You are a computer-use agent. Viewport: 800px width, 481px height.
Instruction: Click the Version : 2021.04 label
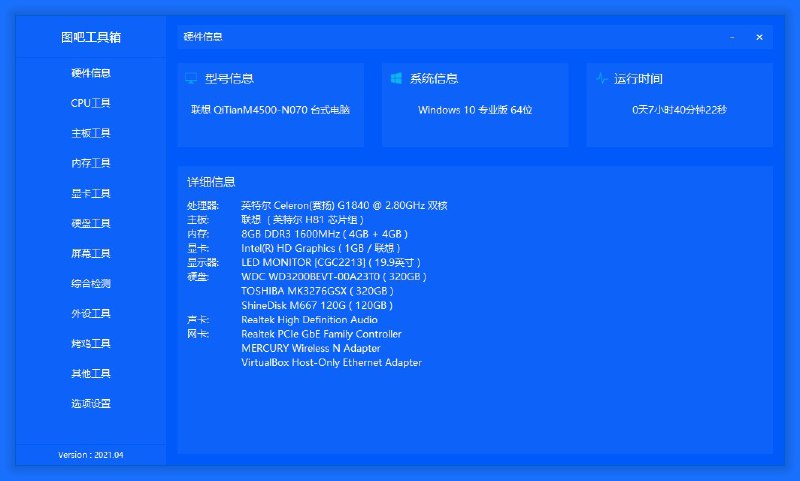(x=91, y=455)
